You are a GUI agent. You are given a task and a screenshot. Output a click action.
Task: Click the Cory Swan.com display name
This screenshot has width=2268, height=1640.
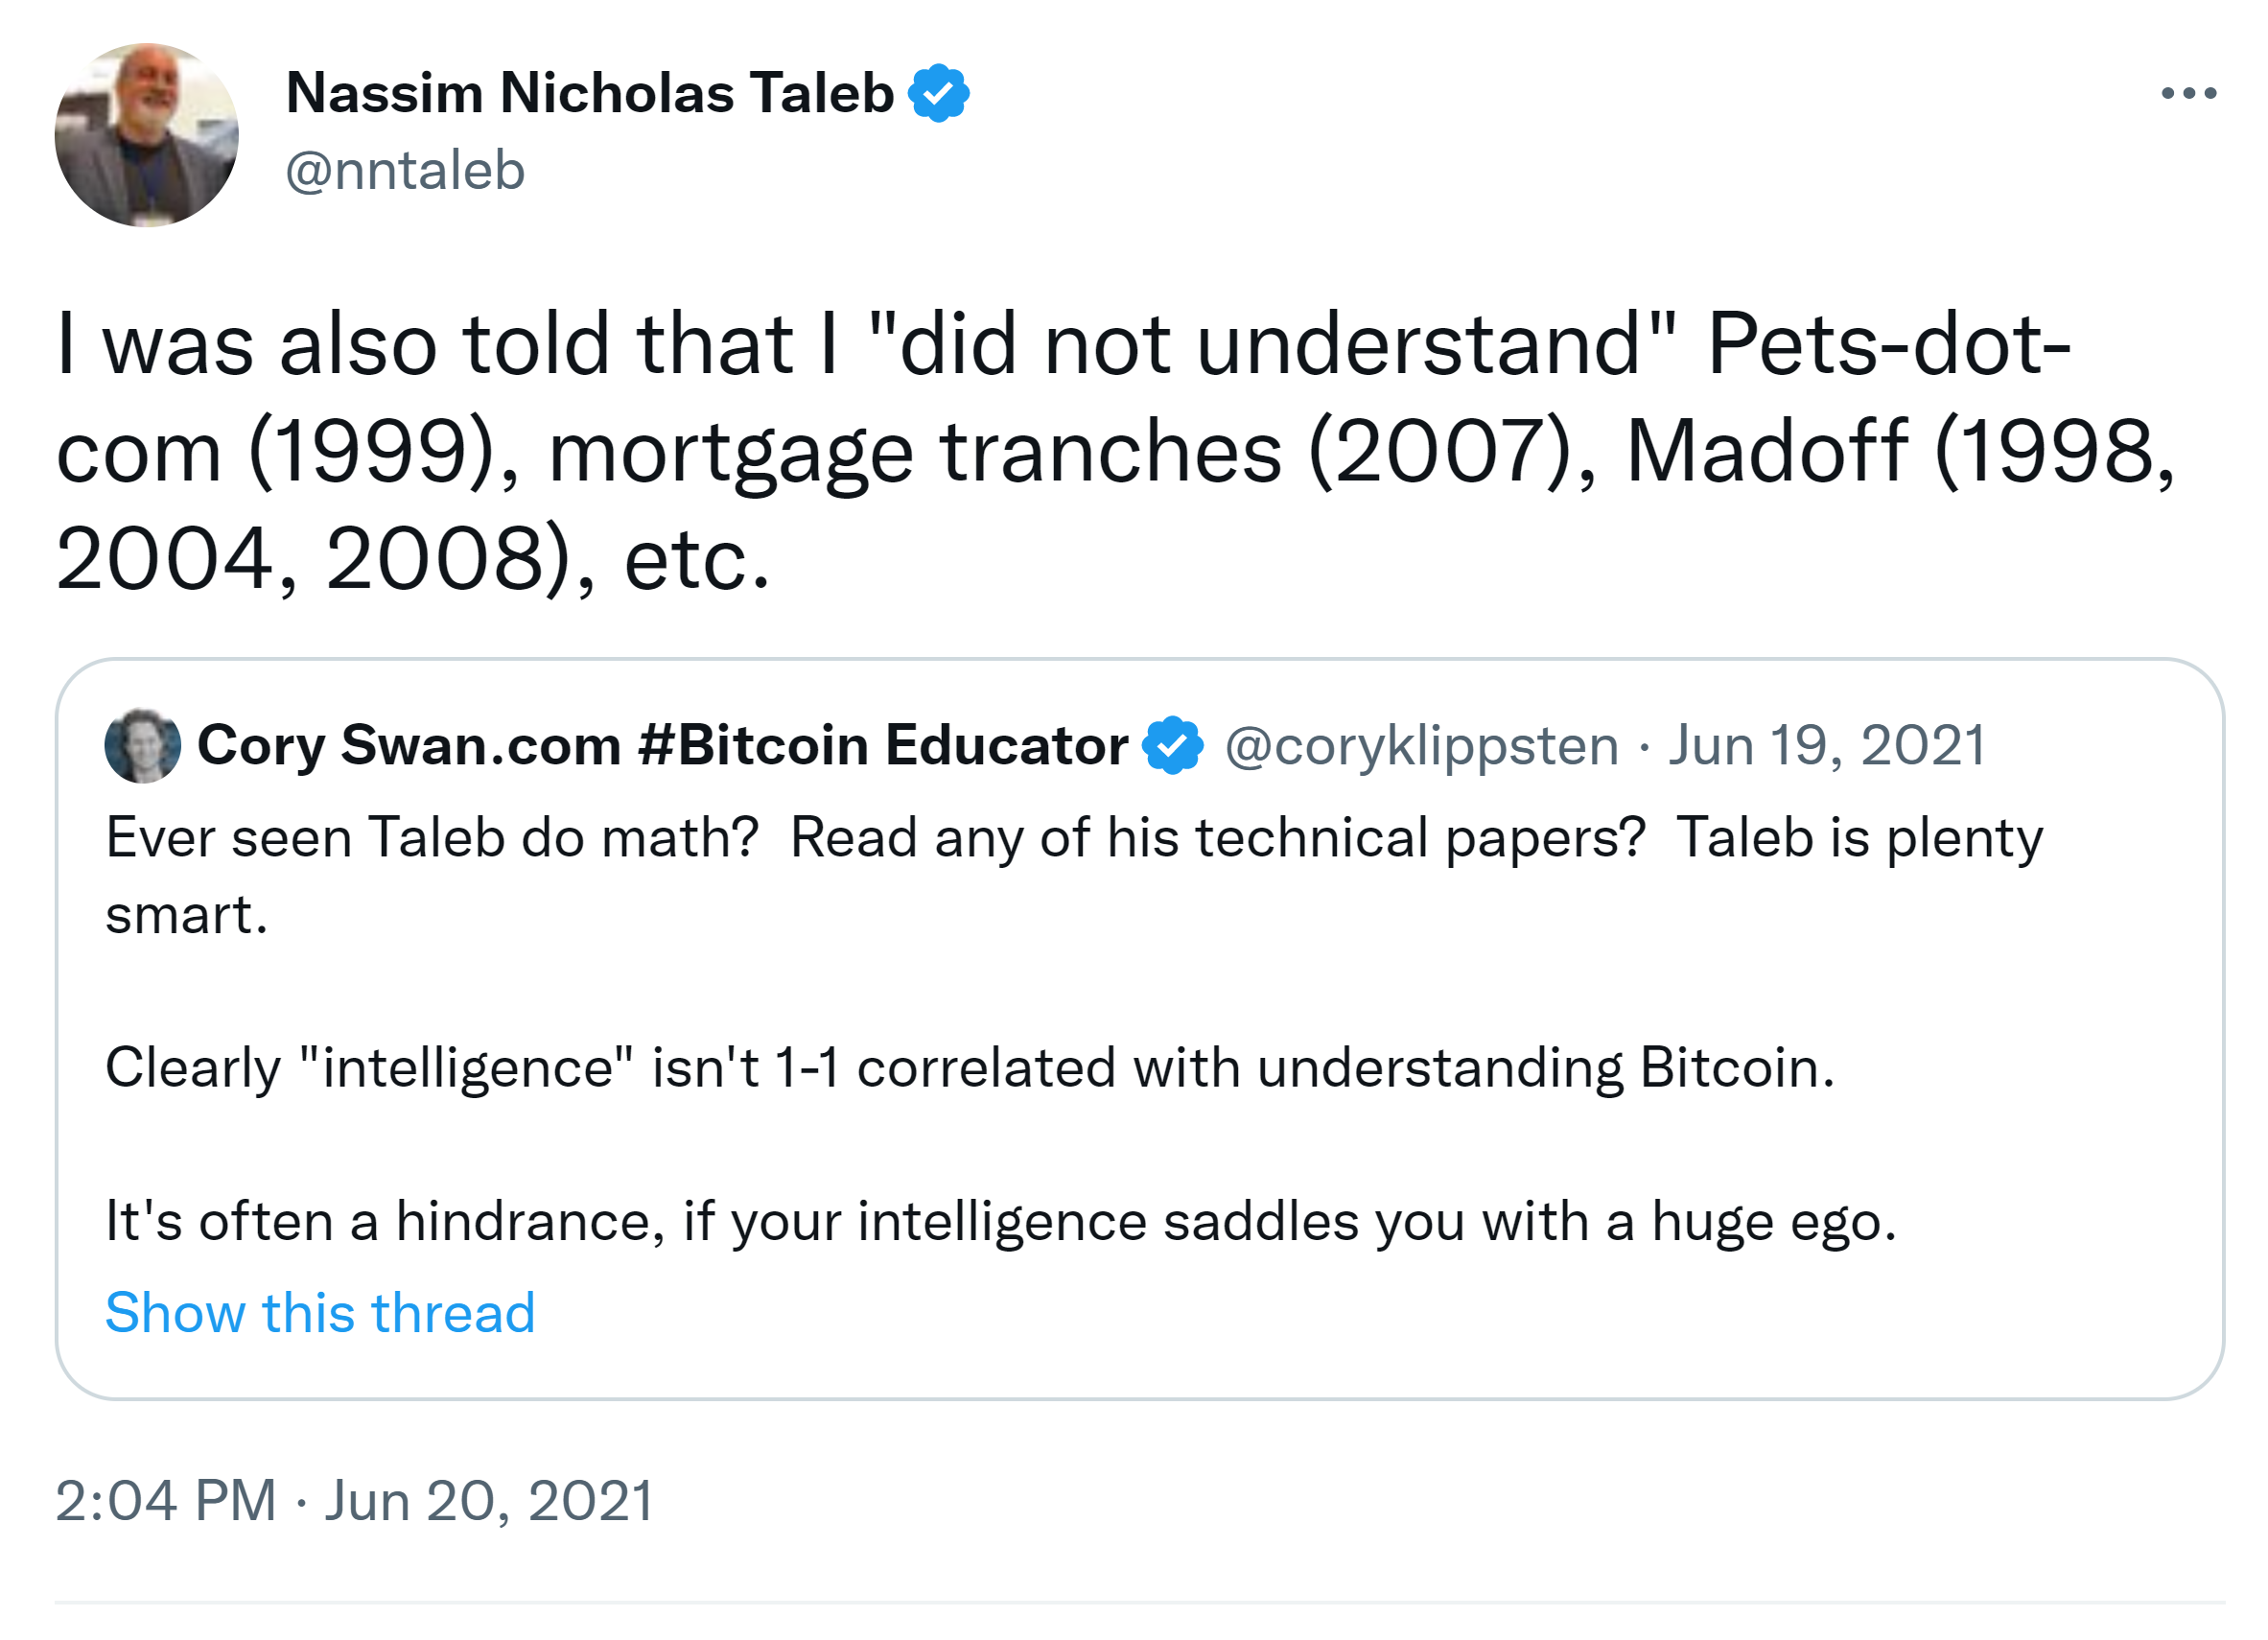pyautogui.click(x=408, y=745)
